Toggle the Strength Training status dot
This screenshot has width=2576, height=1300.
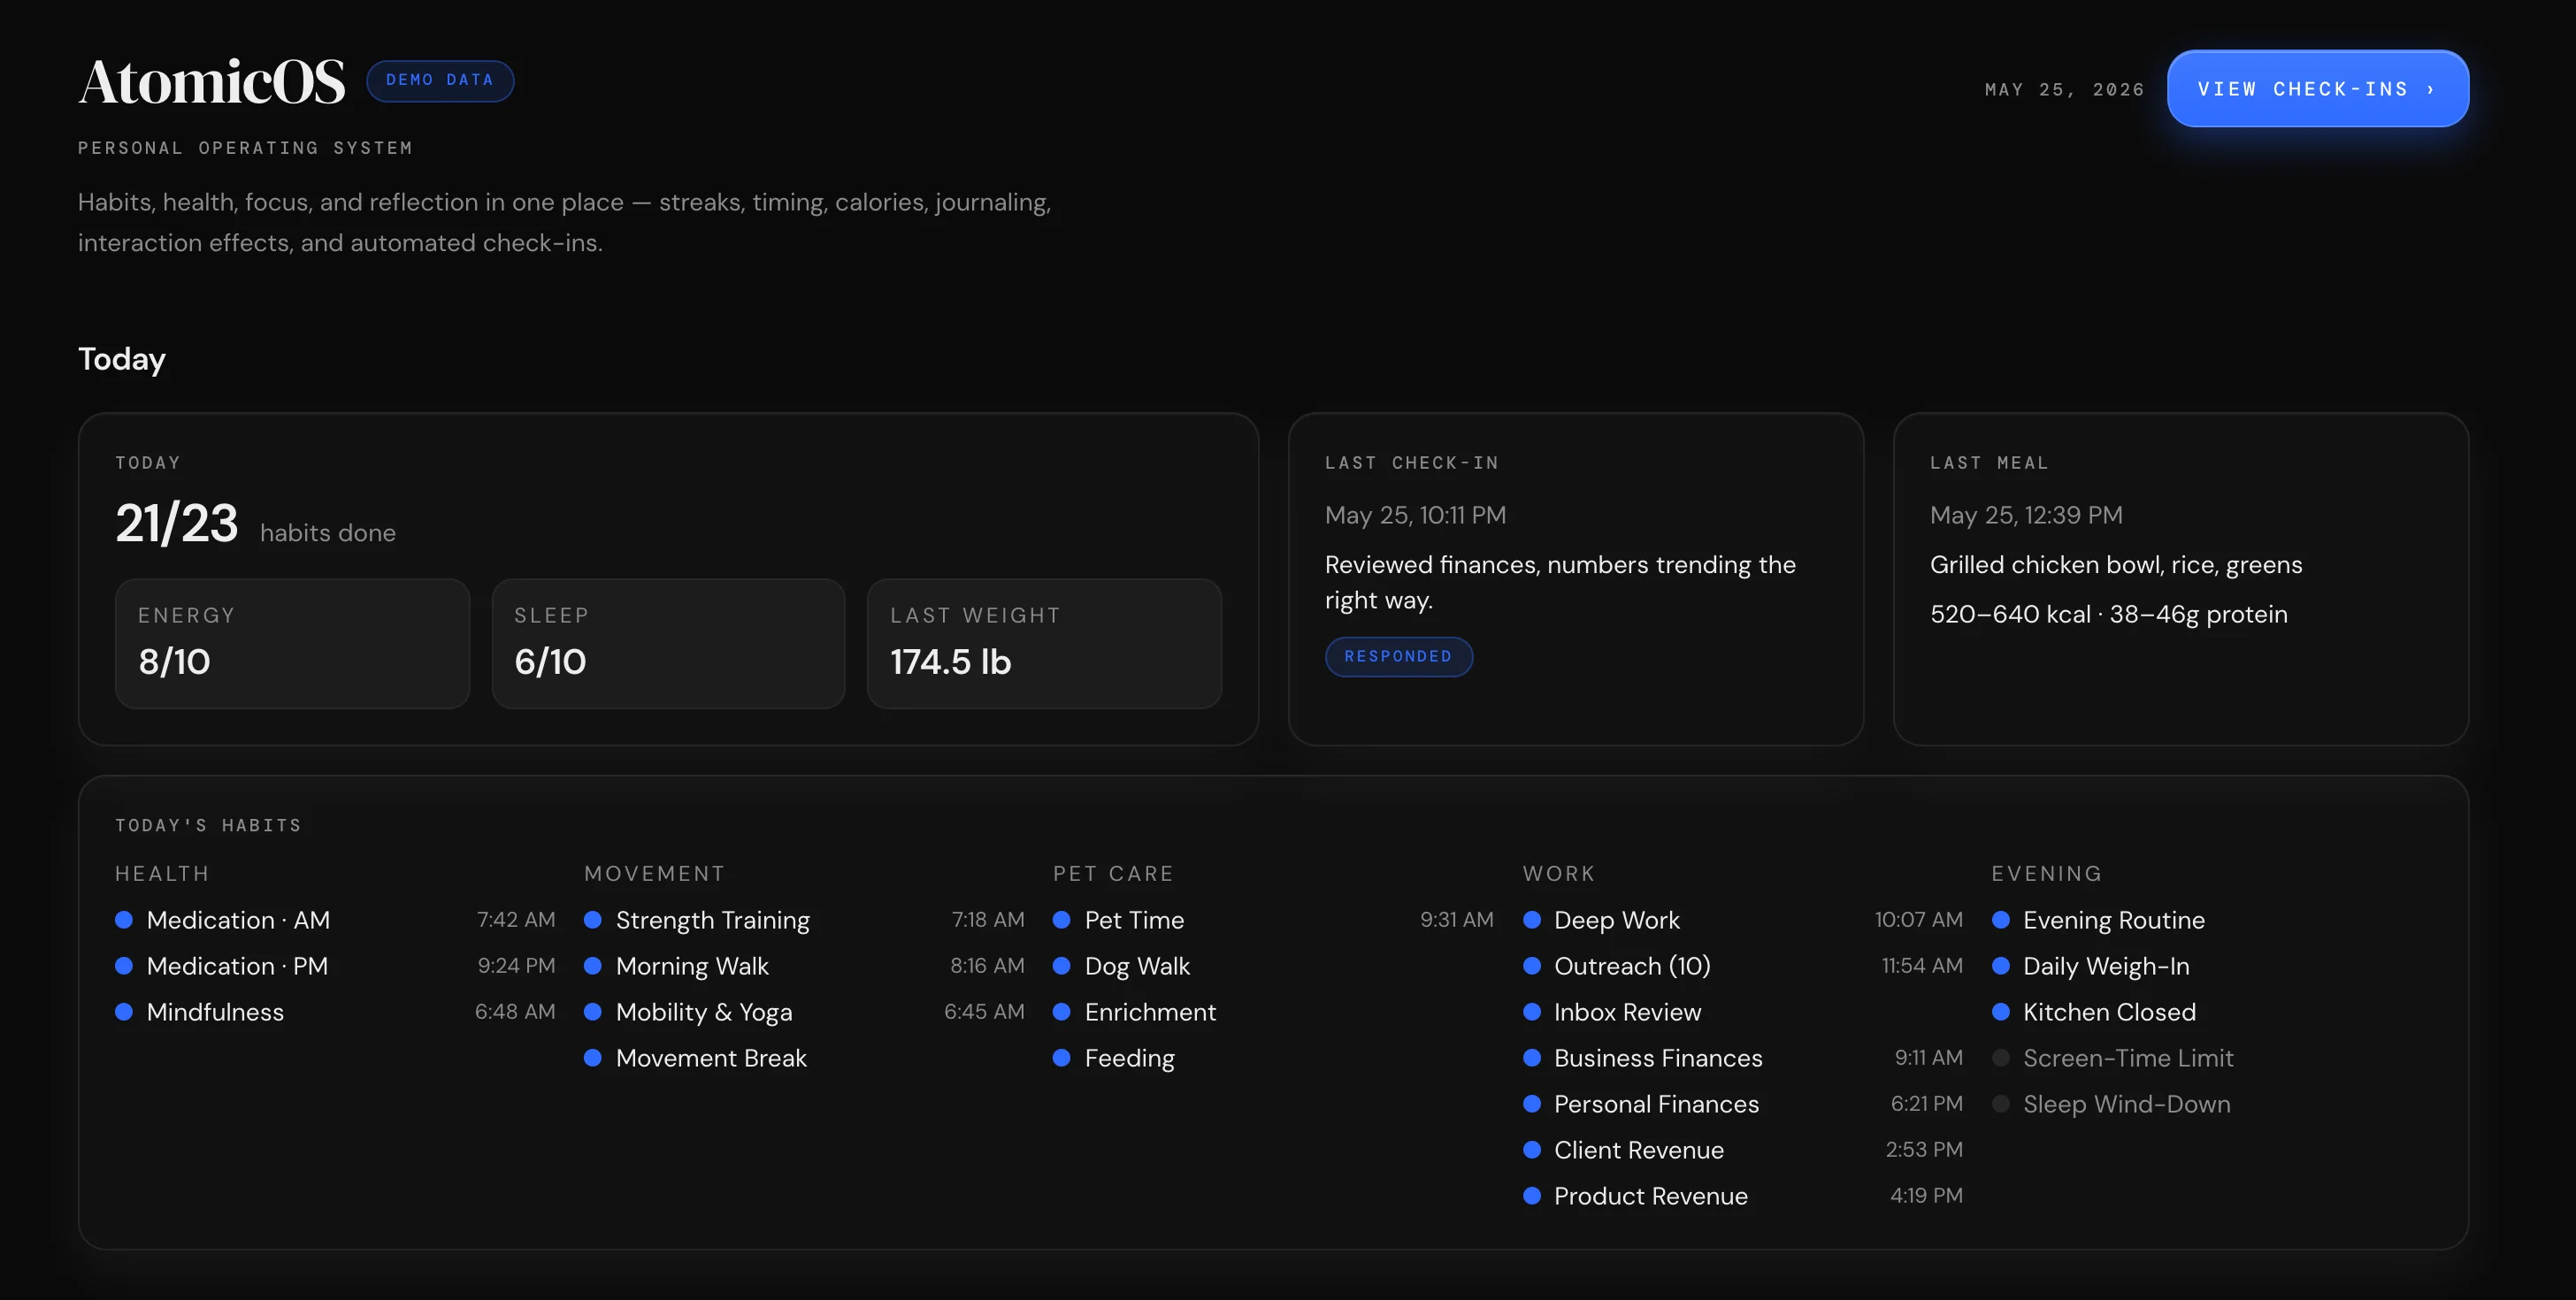[x=593, y=920]
